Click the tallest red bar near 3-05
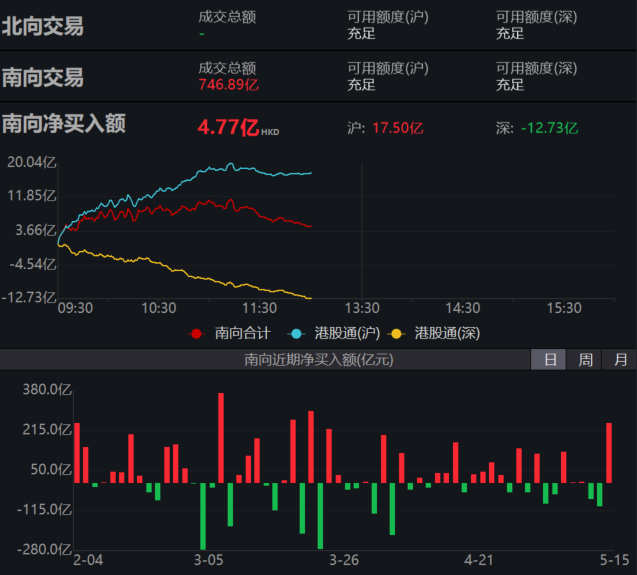Screen dimensions: 637x575 point(221,438)
